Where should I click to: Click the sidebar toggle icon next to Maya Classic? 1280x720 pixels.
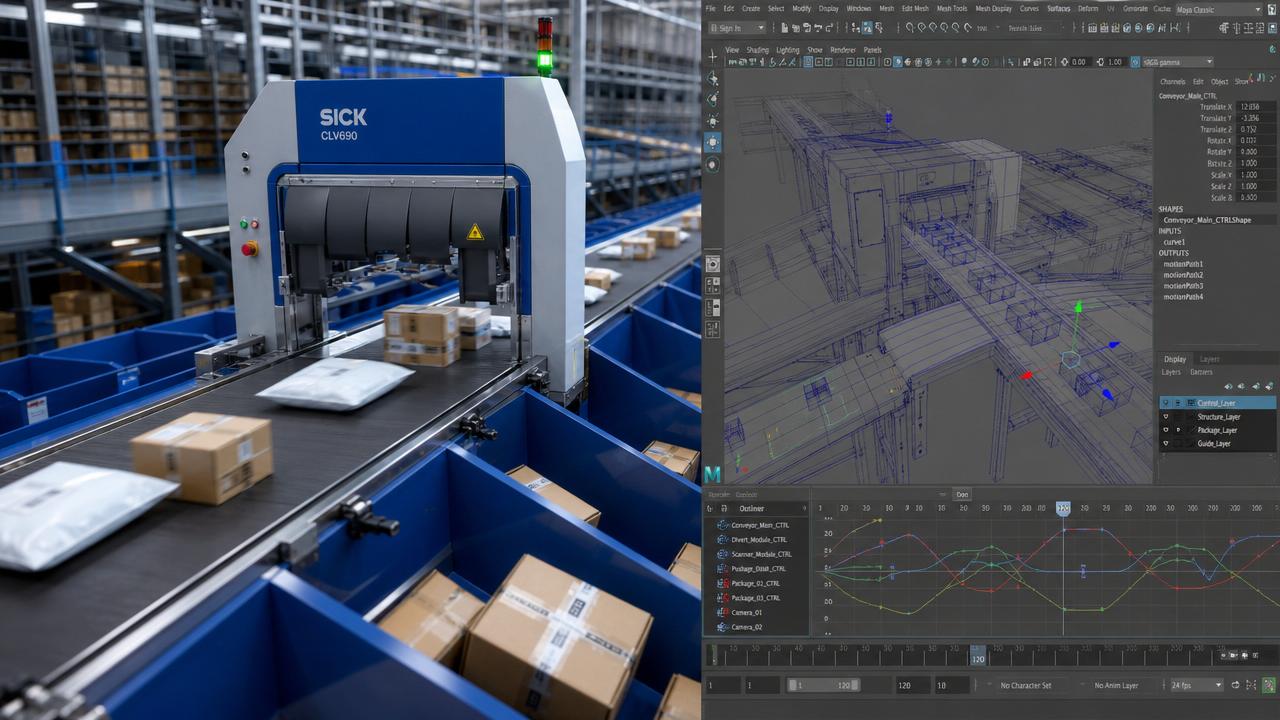(1272, 9)
